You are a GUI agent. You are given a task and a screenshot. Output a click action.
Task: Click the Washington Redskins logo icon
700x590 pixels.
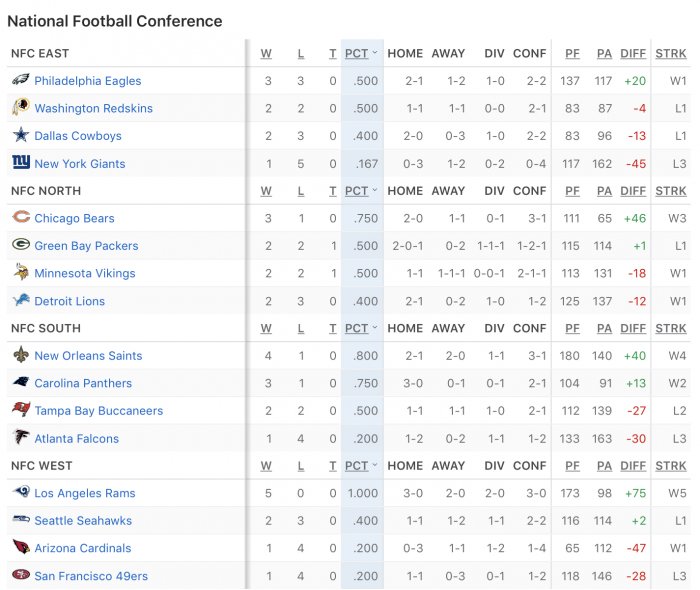point(21,107)
